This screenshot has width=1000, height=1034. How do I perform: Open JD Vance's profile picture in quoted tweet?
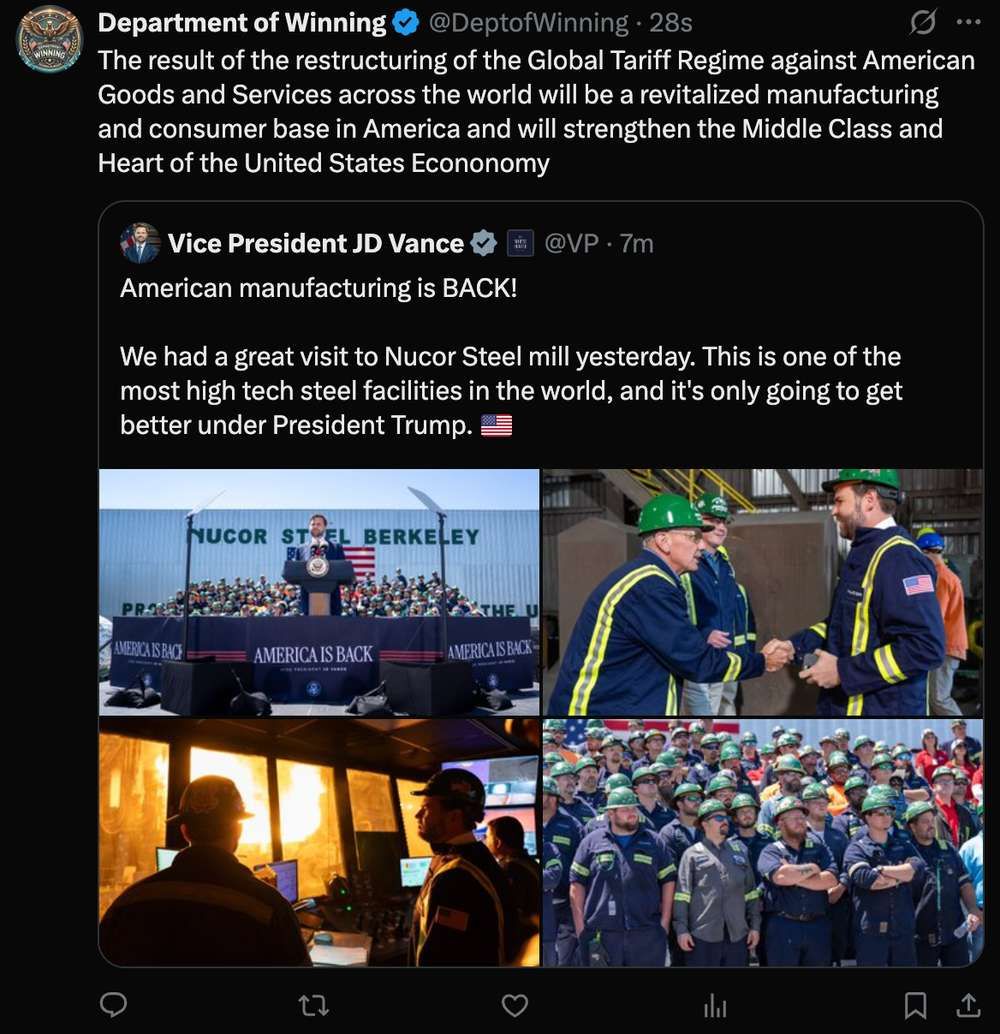coord(140,243)
